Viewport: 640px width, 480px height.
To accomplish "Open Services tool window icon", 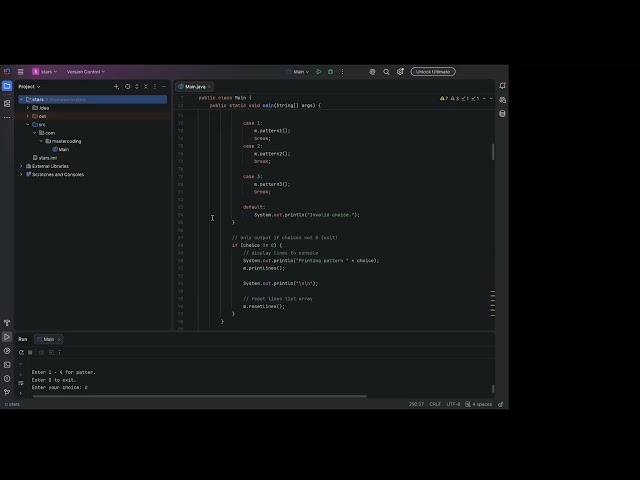I will (x=7, y=351).
